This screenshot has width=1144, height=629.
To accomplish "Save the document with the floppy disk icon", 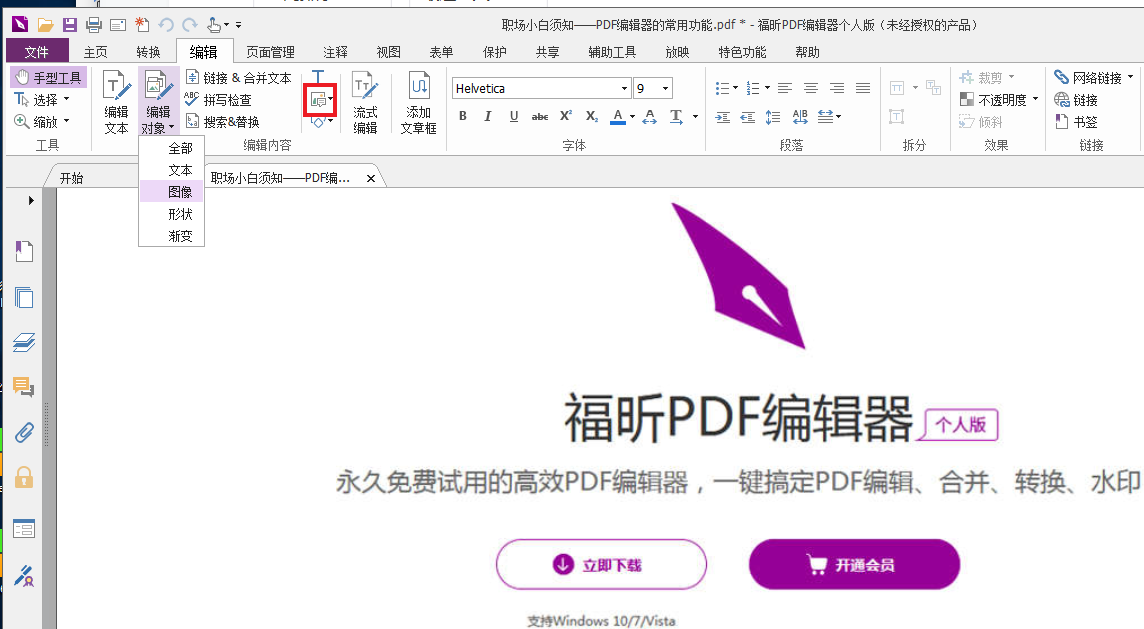I will (69, 26).
